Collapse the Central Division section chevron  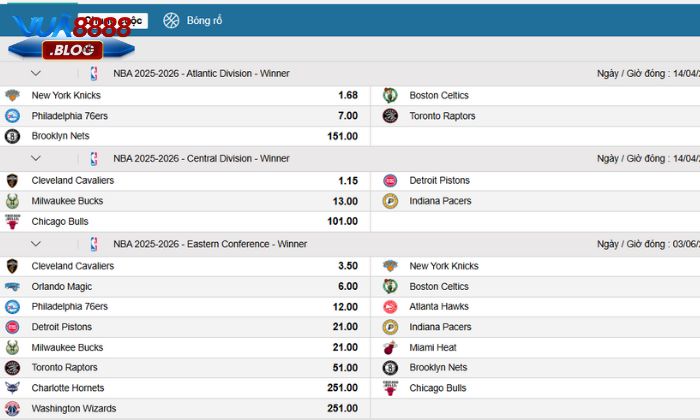(x=36, y=158)
